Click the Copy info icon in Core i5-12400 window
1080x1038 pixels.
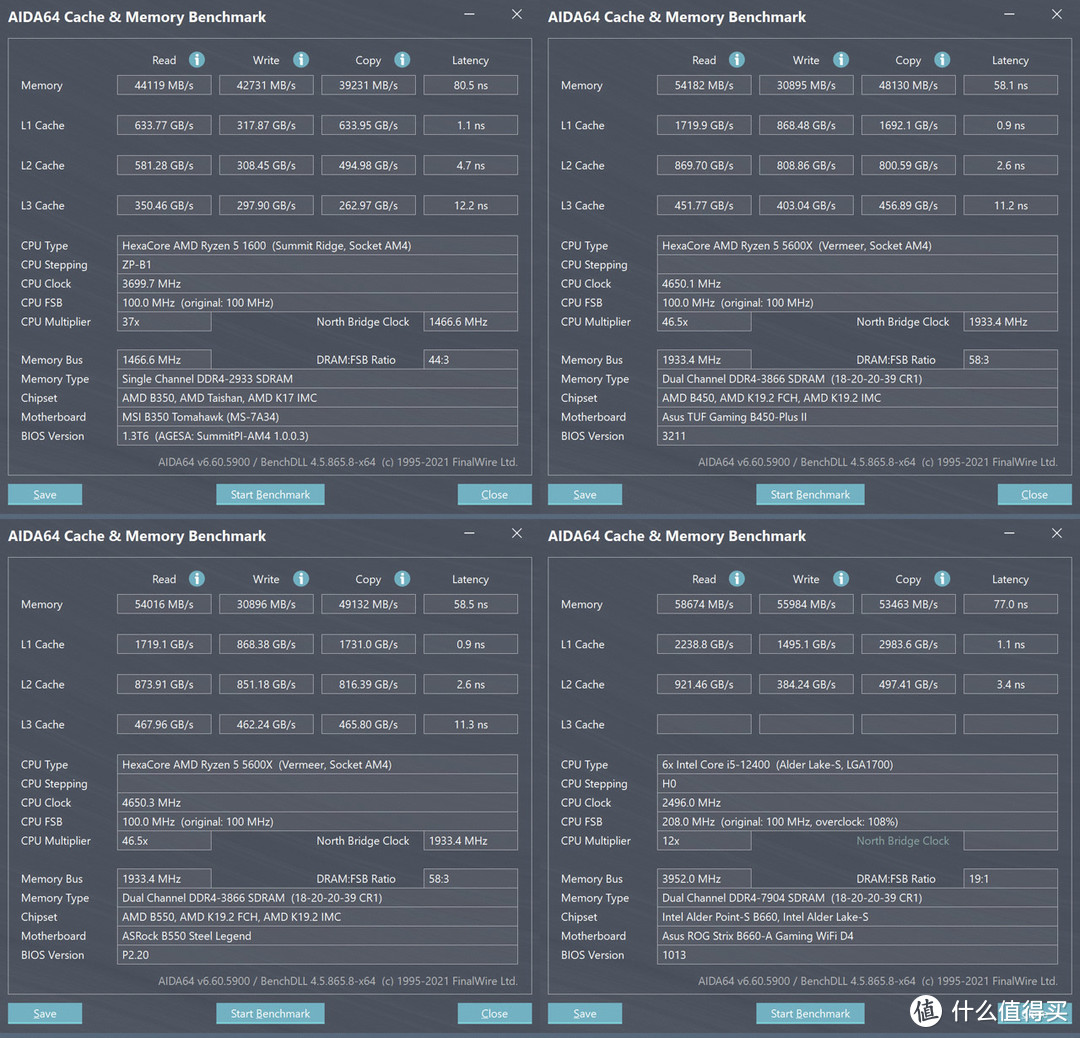pos(942,579)
